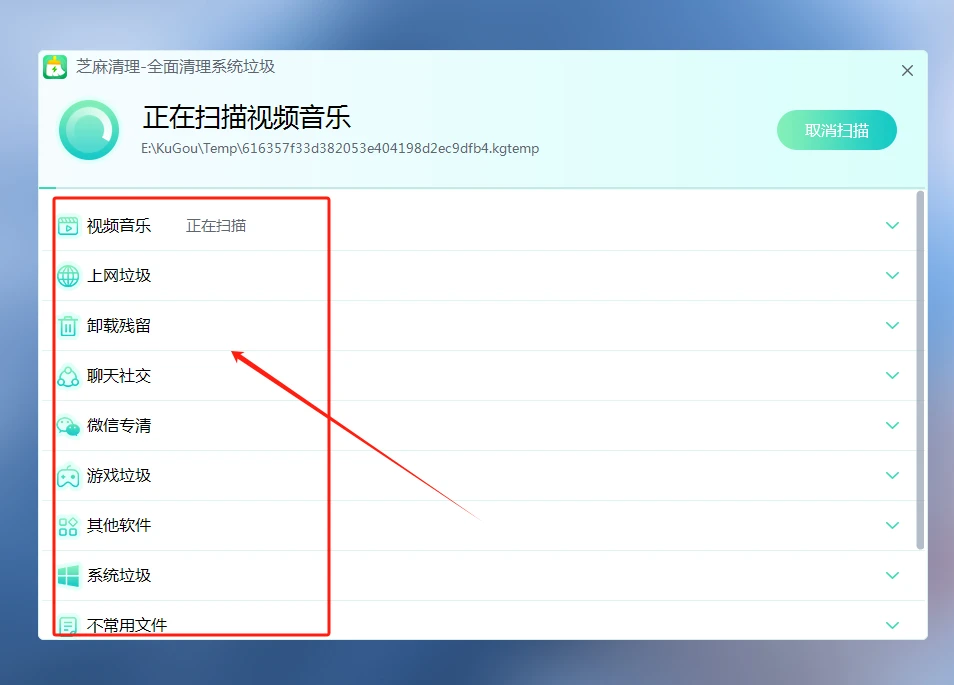This screenshot has width=954, height=685.
Task: Select the 其他软件 category label
Action: point(119,525)
